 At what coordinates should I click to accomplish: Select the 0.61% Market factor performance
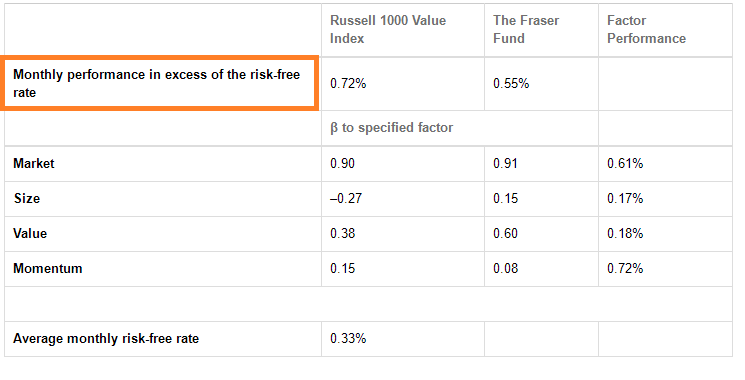tap(625, 163)
